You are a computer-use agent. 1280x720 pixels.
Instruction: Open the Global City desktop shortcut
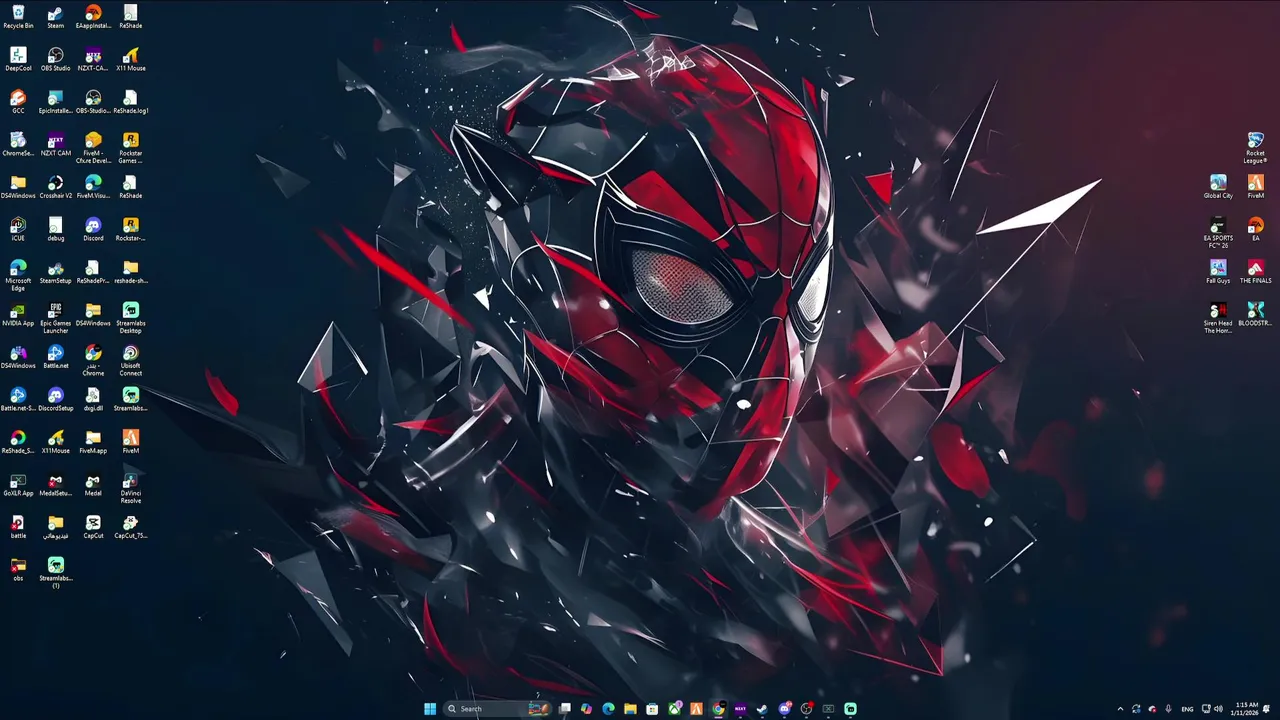point(1218,187)
